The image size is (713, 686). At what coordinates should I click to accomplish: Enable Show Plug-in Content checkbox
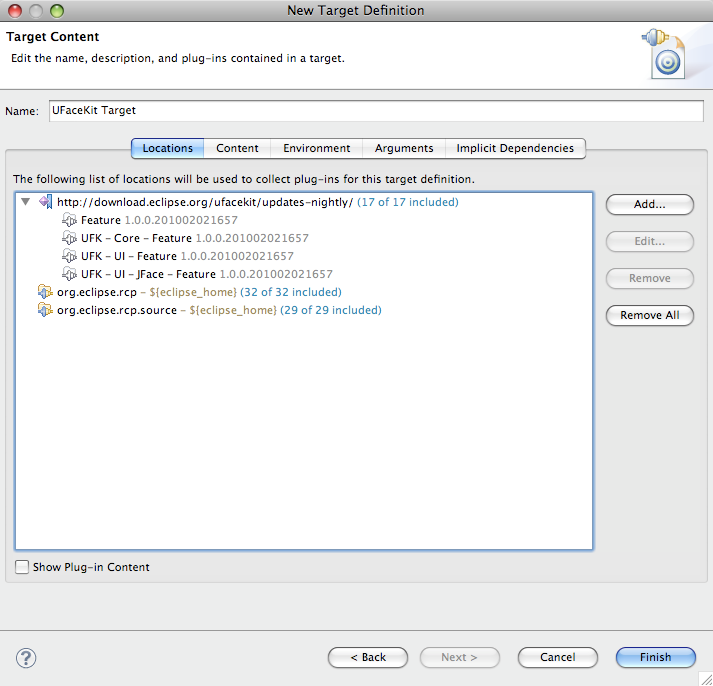23,567
